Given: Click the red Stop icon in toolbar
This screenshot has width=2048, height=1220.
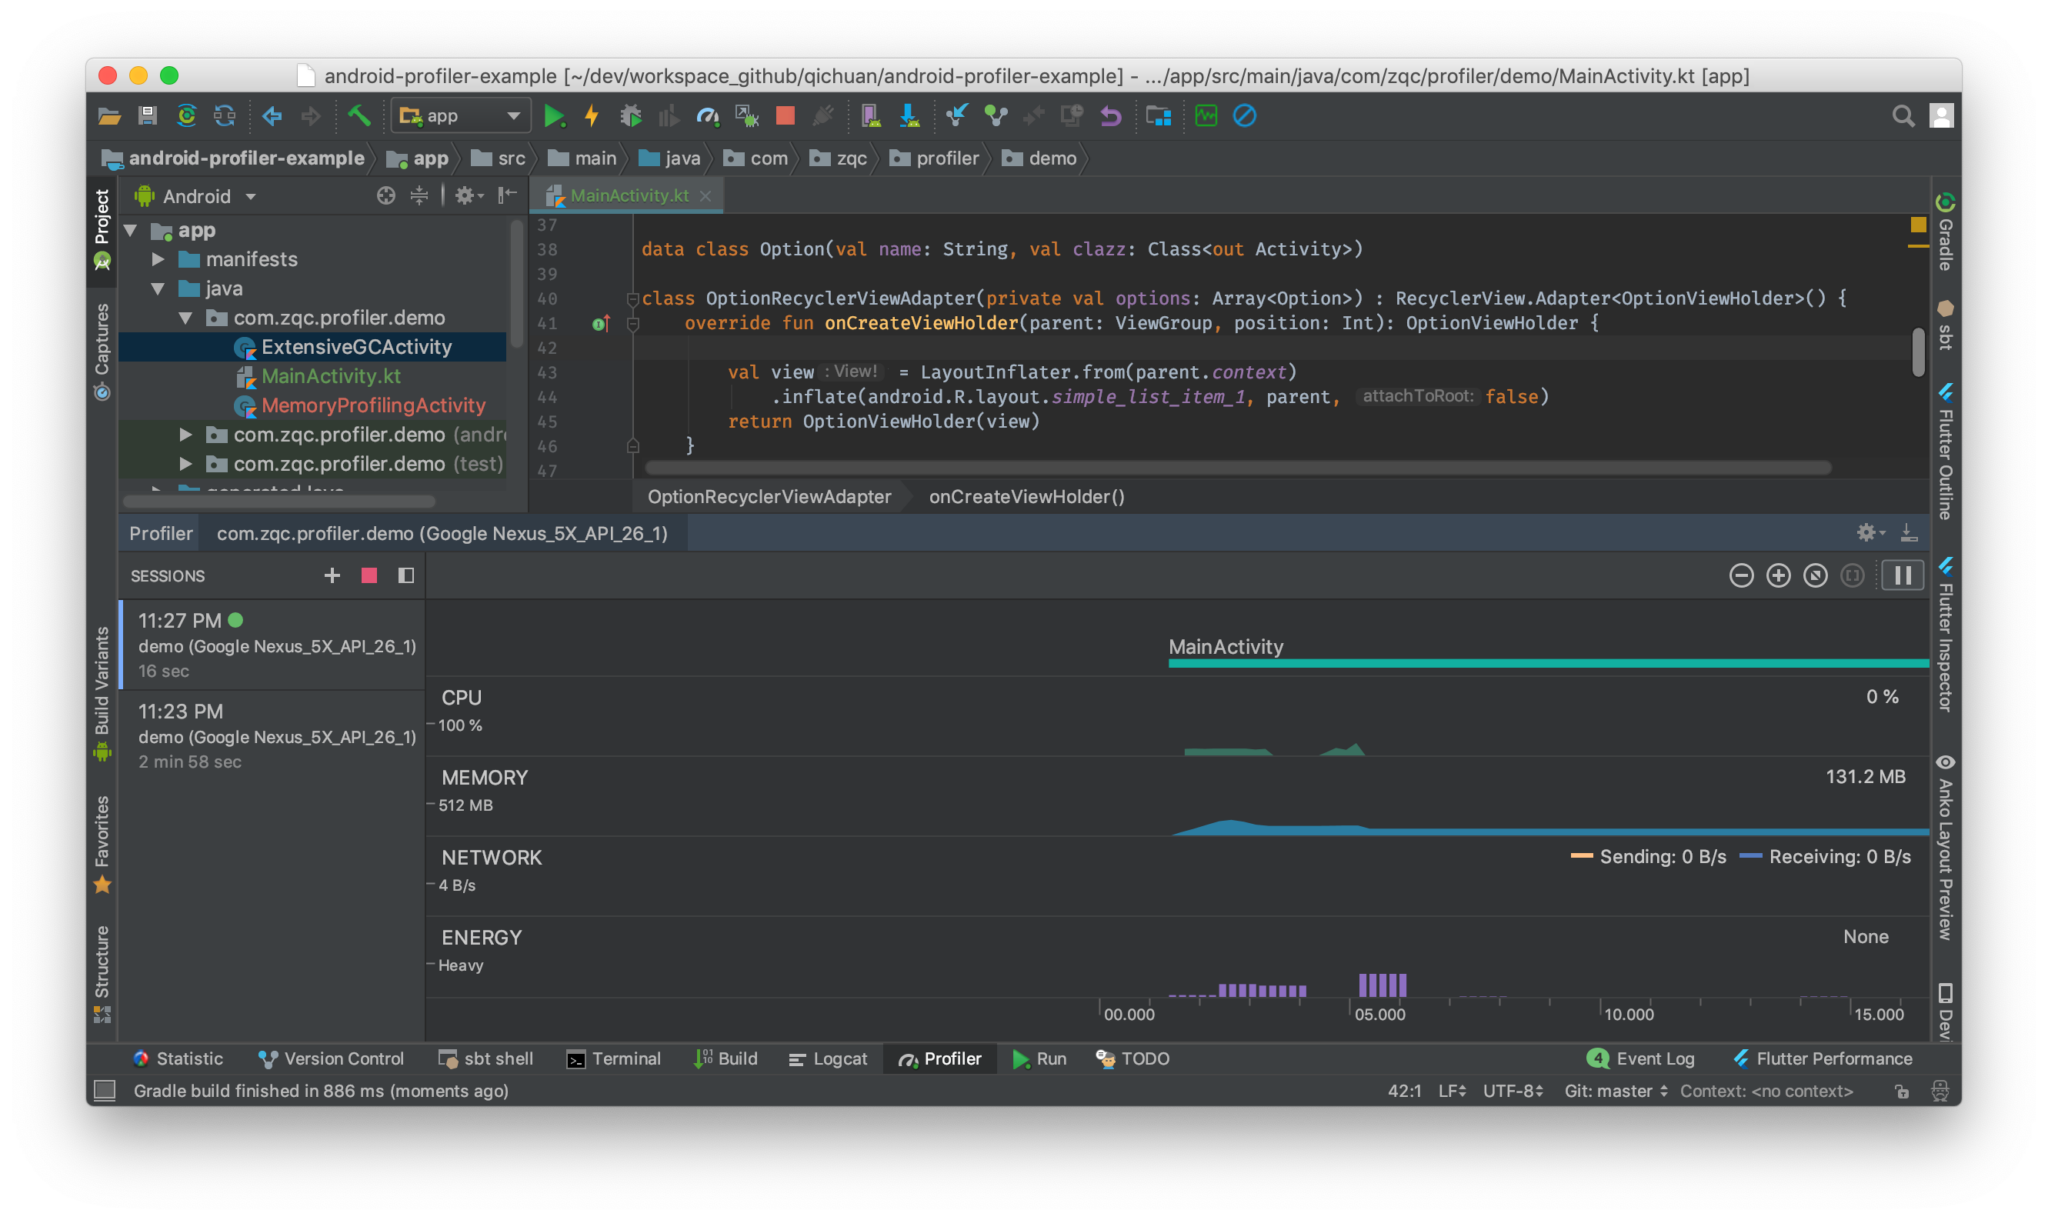Looking at the screenshot, I should pos(785,116).
